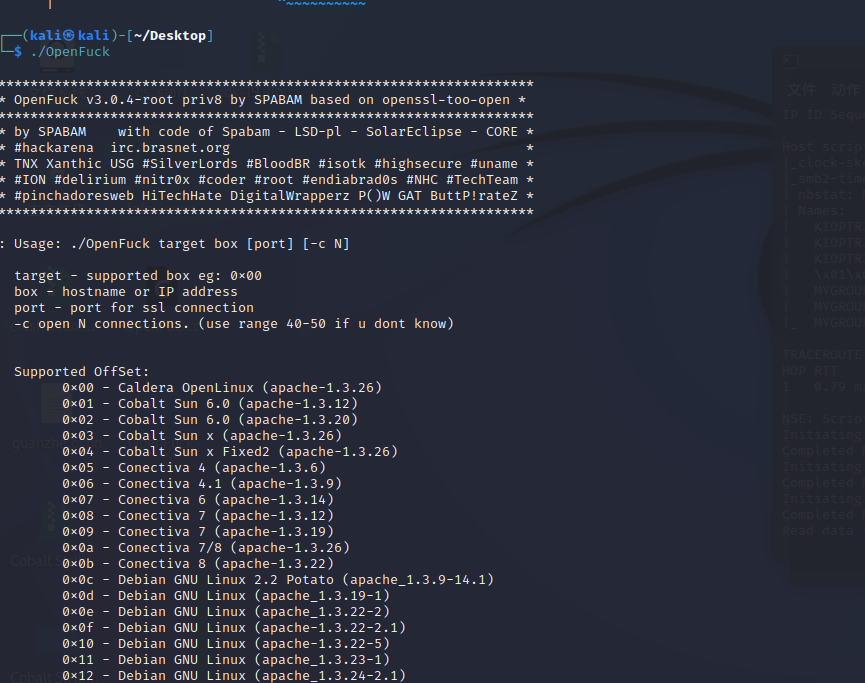Viewport: 865px width, 683px height.
Task: Click the 0x00 Caldera OpenLinux row
Action: click(x=222, y=388)
